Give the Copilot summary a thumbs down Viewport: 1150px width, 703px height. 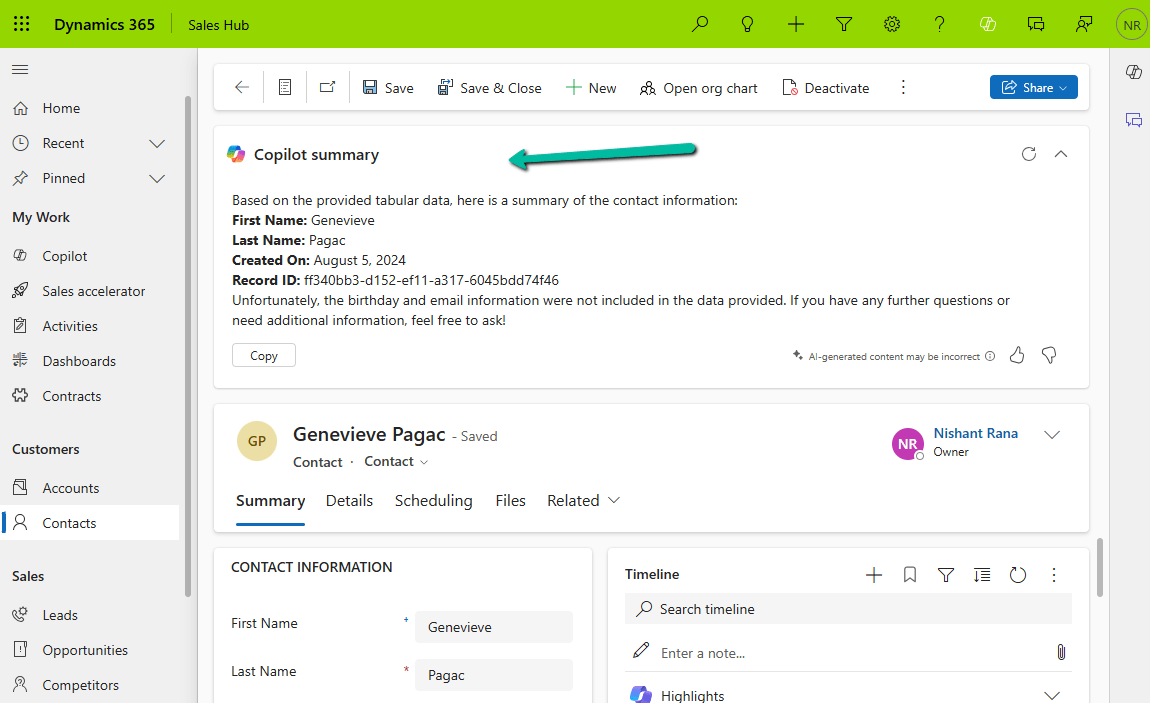point(1049,355)
